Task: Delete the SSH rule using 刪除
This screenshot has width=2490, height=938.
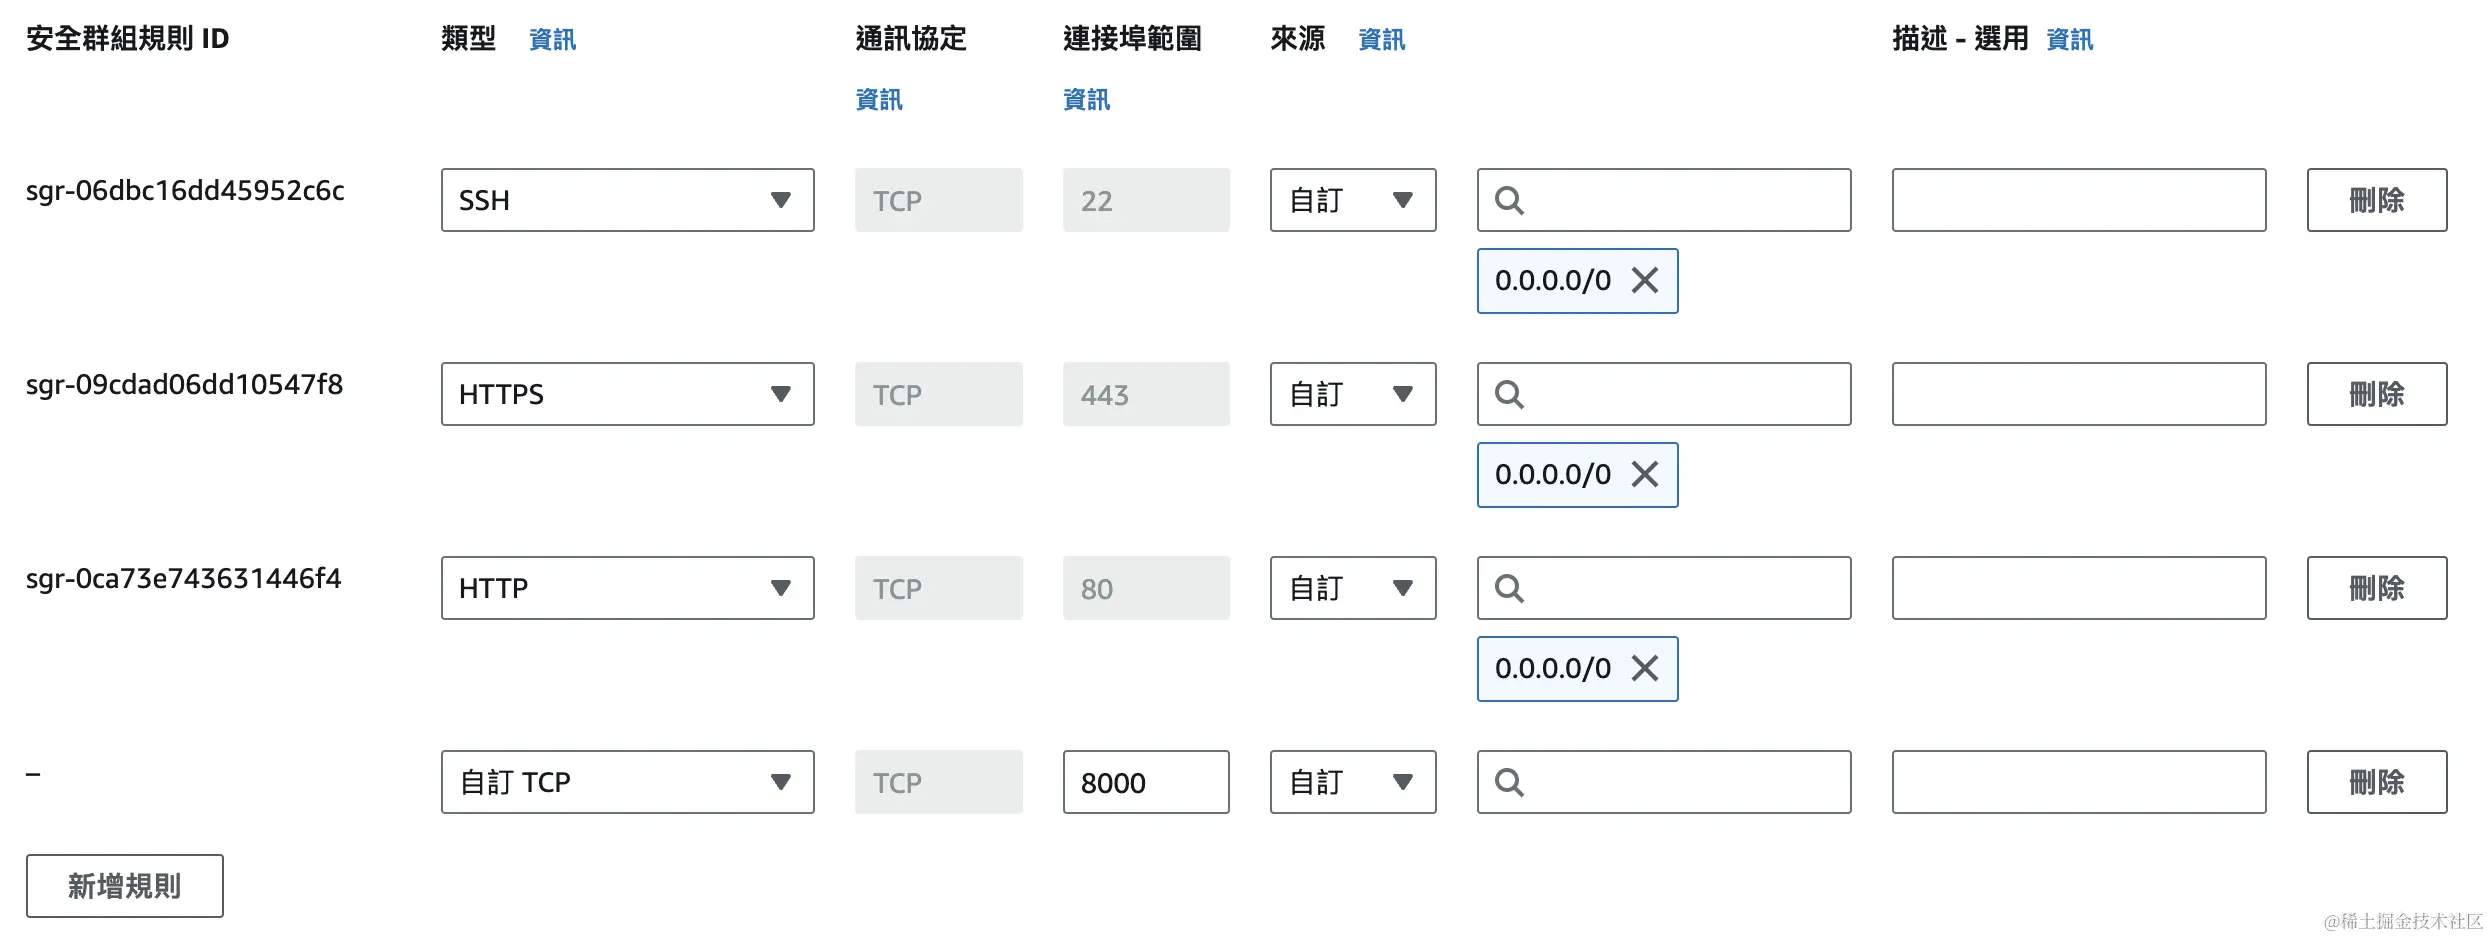Action: tap(2376, 200)
